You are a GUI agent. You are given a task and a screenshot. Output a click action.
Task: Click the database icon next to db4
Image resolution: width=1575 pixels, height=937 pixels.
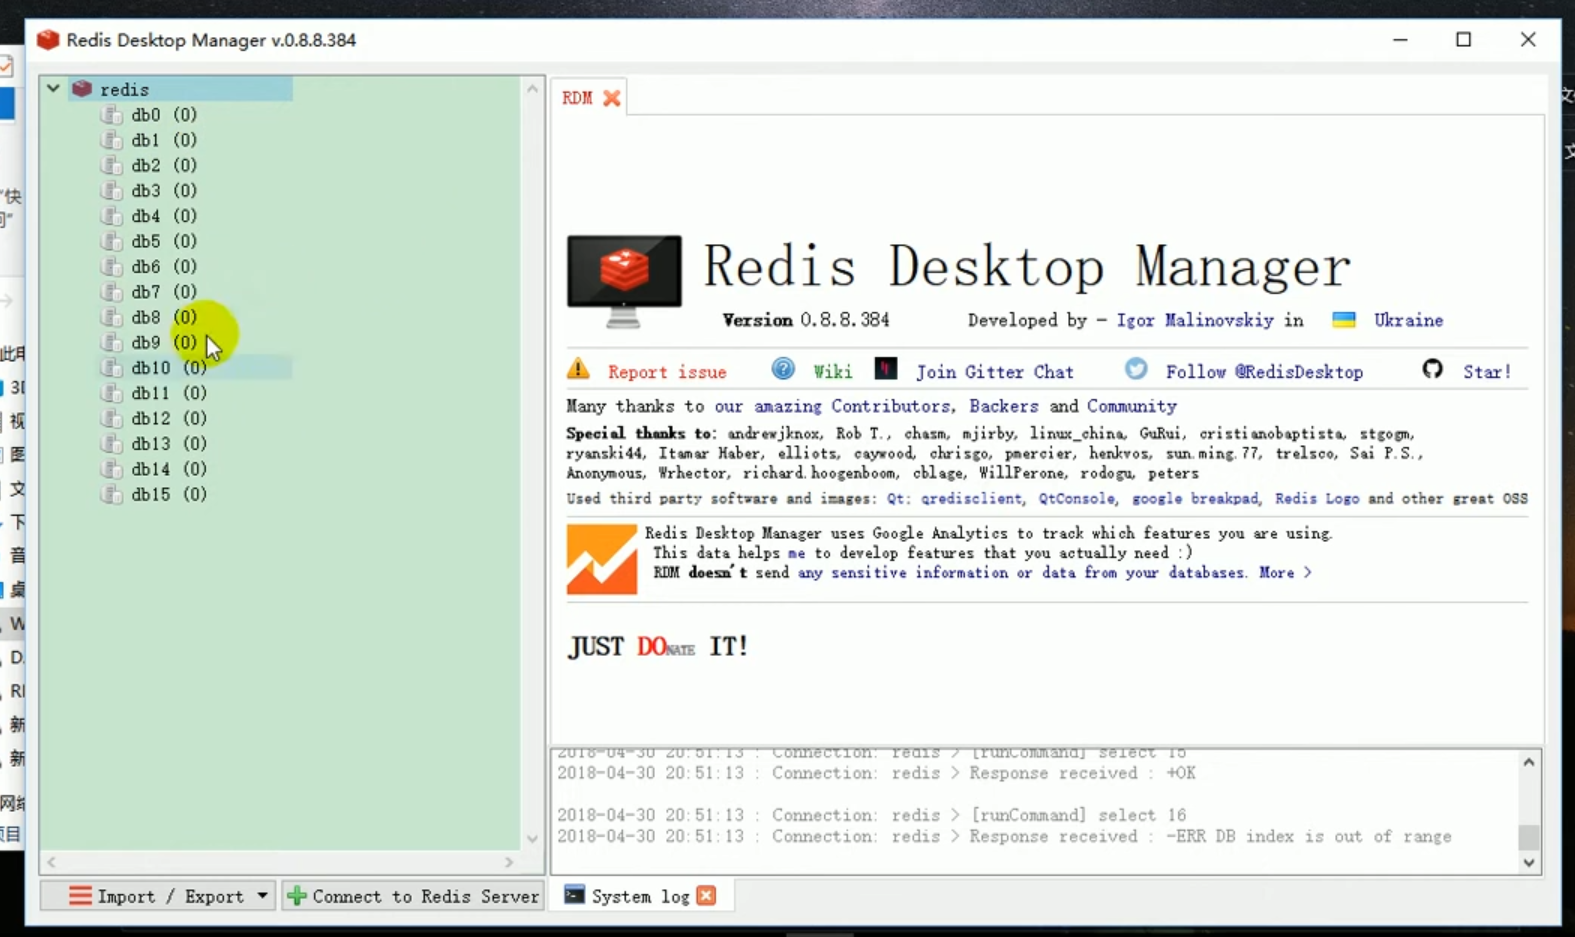tap(111, 216)
